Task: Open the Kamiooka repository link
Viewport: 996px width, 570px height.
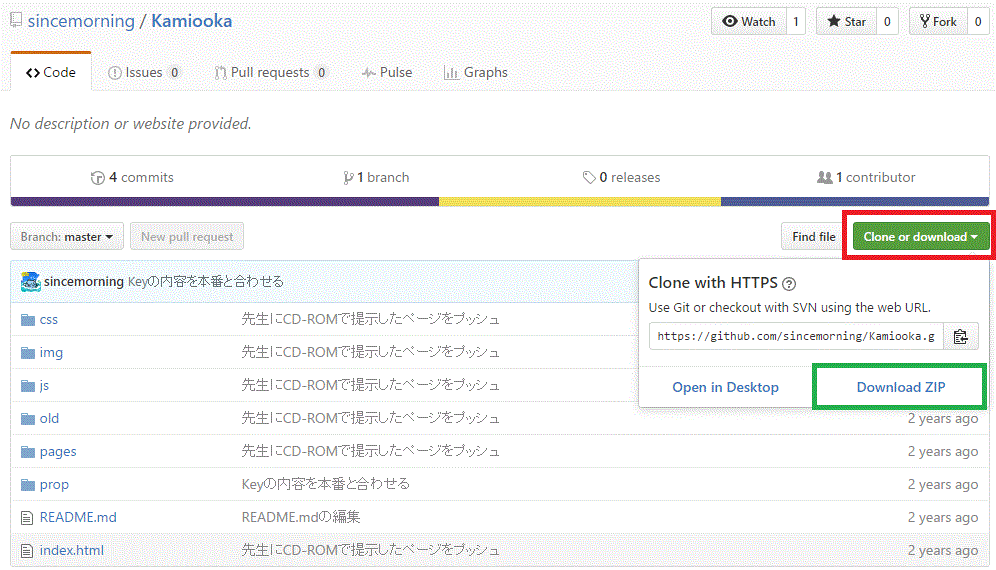Action: (191, 21)
